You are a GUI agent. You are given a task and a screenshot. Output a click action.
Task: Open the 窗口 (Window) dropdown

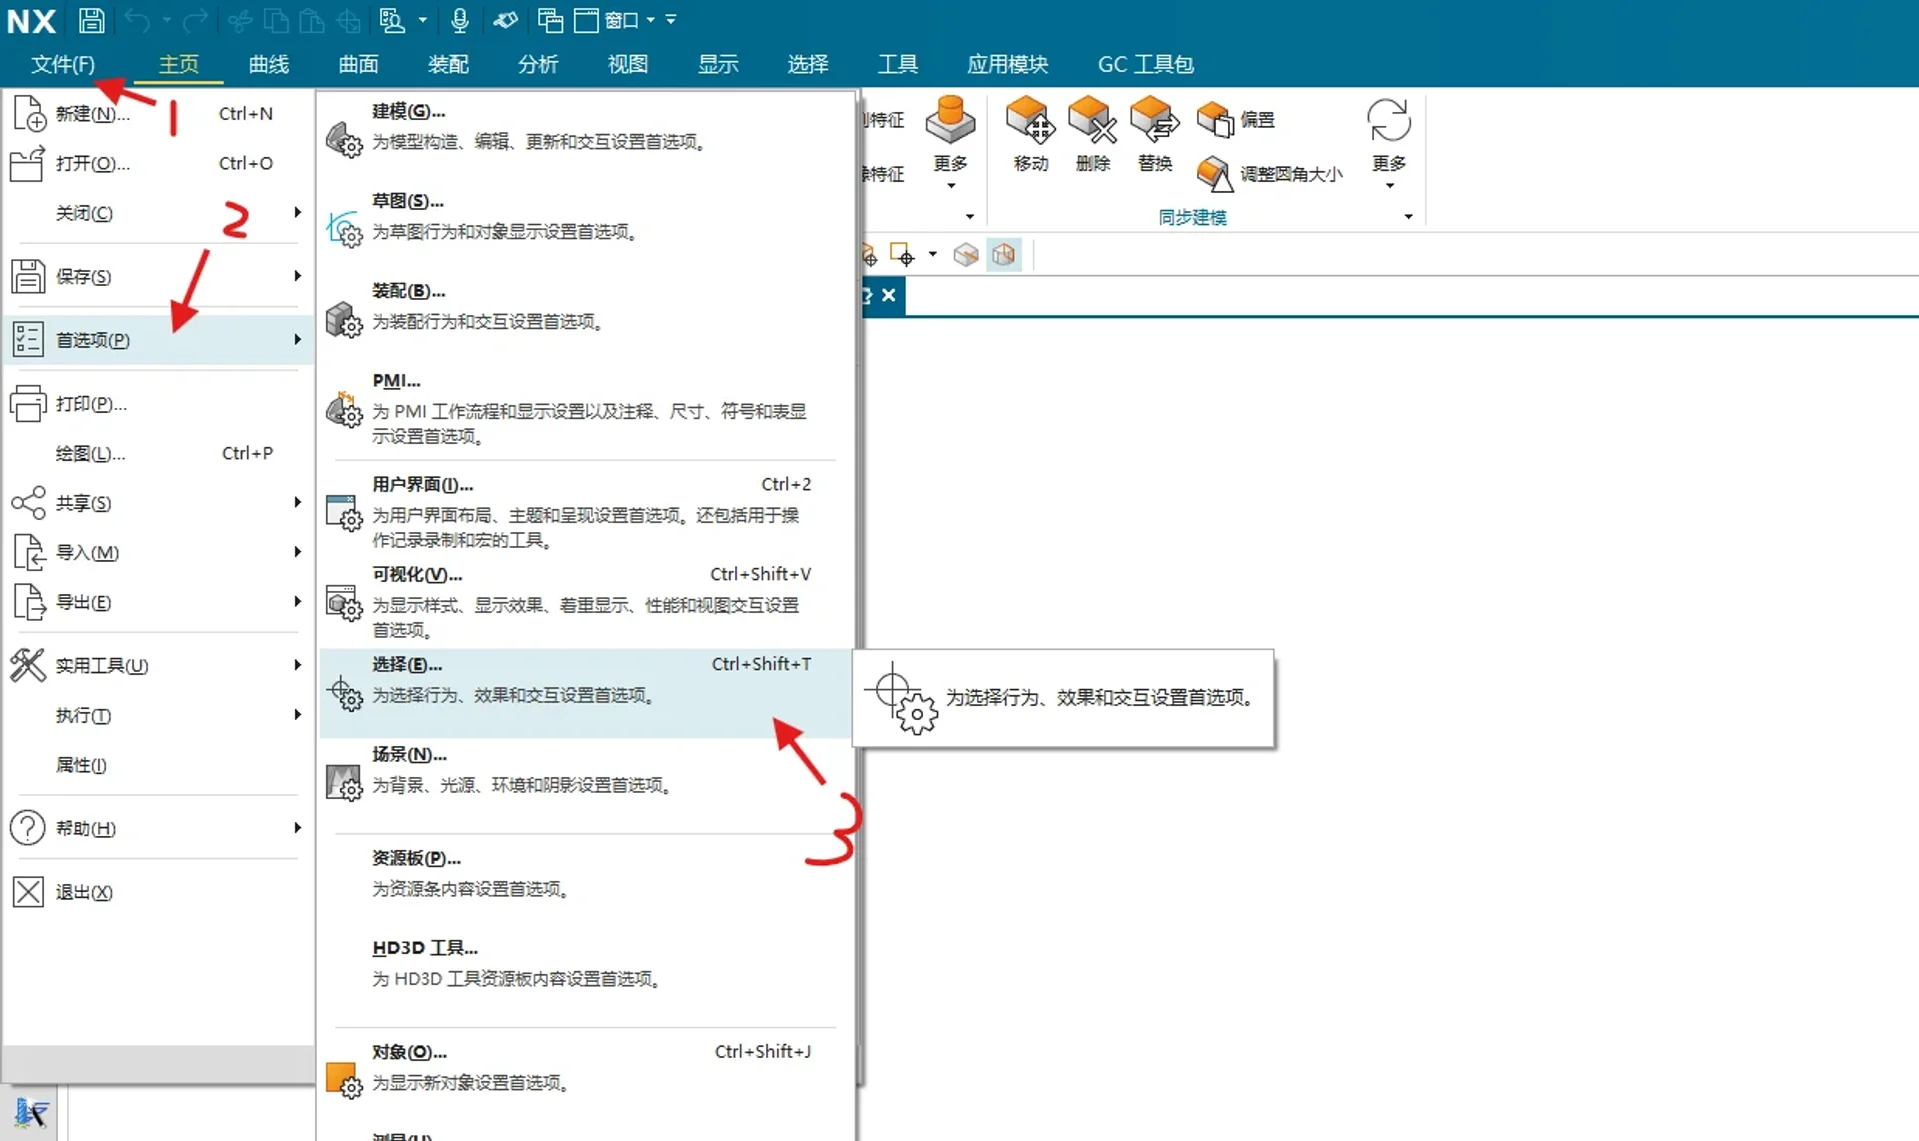point(620,20)
